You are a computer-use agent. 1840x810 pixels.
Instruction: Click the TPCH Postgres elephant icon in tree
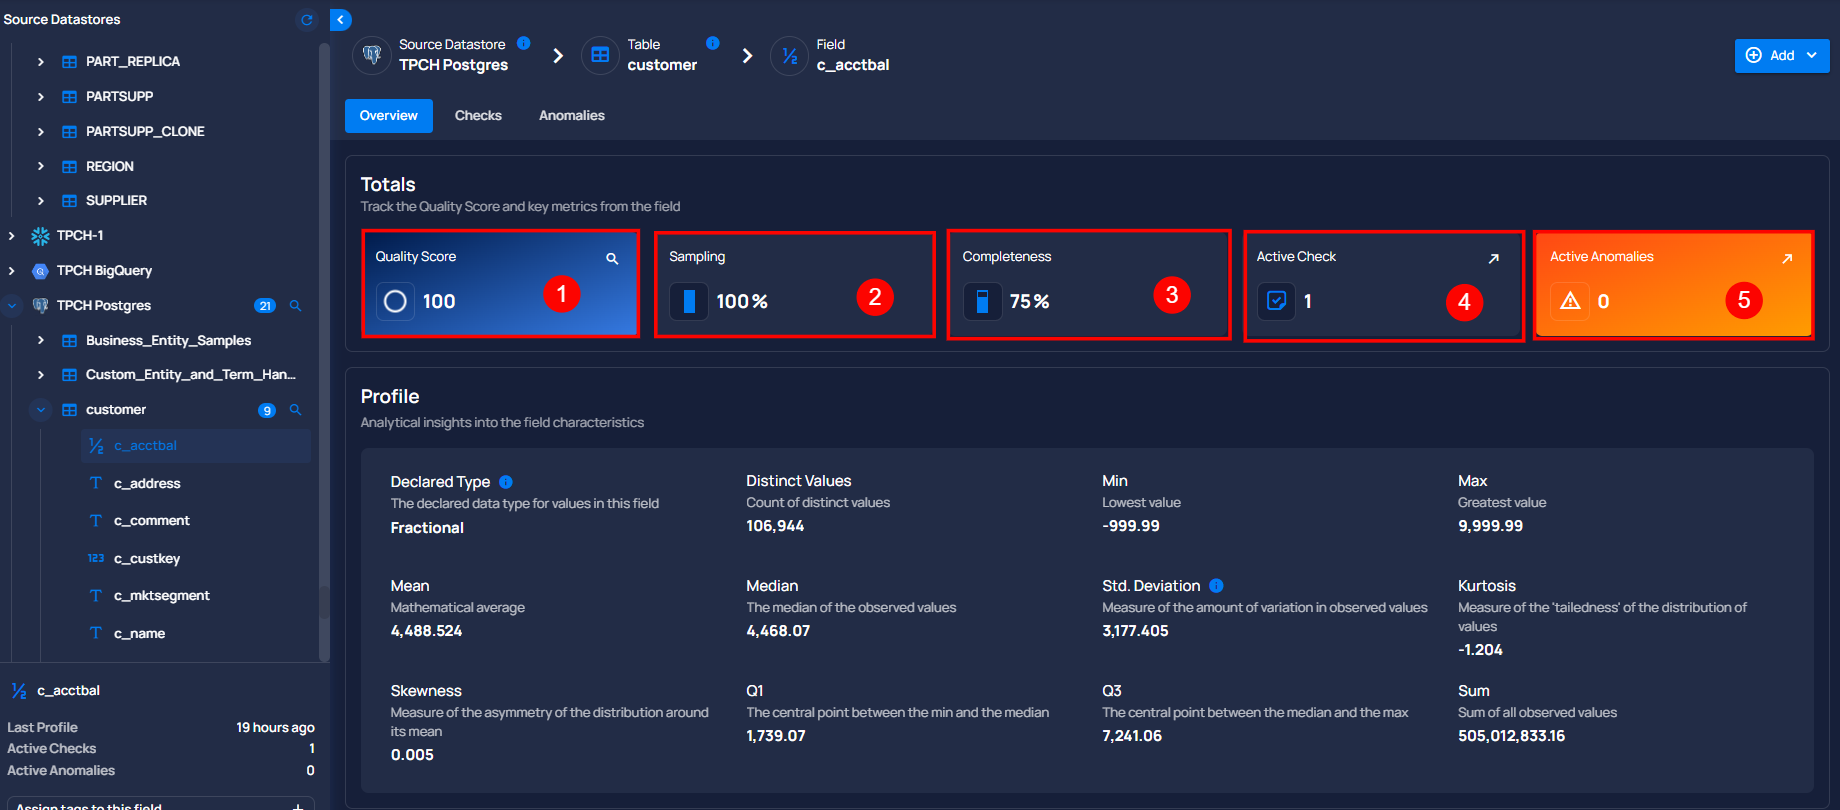[x=40, y=306]
